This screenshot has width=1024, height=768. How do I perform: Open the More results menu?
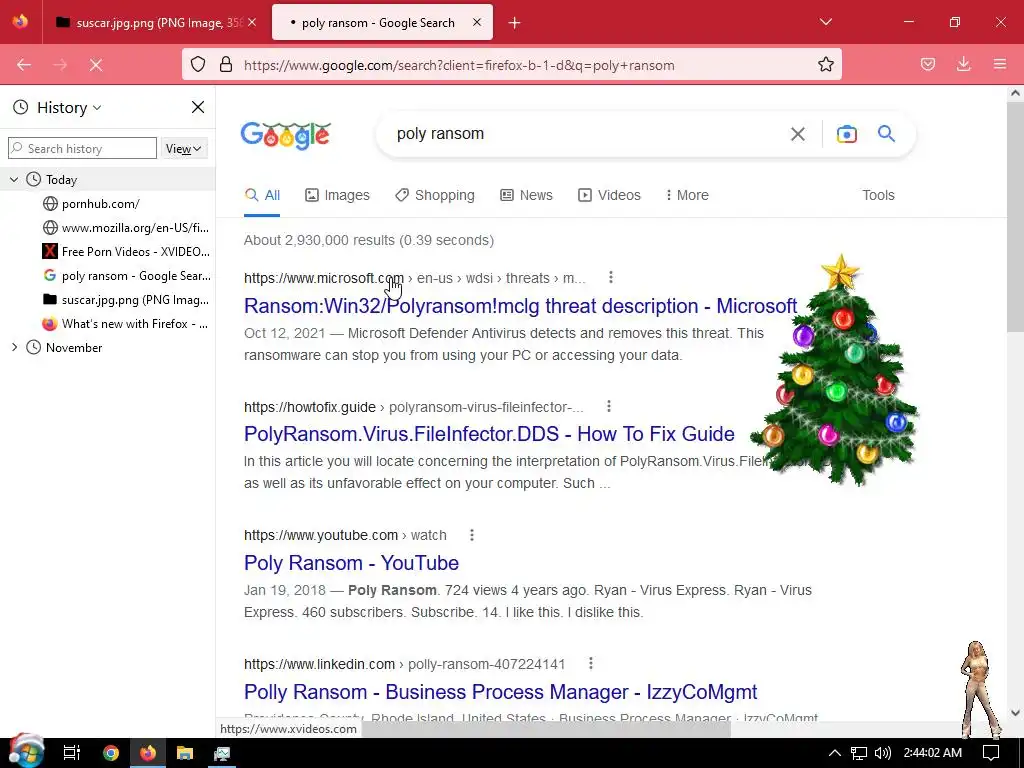[687, 195]
